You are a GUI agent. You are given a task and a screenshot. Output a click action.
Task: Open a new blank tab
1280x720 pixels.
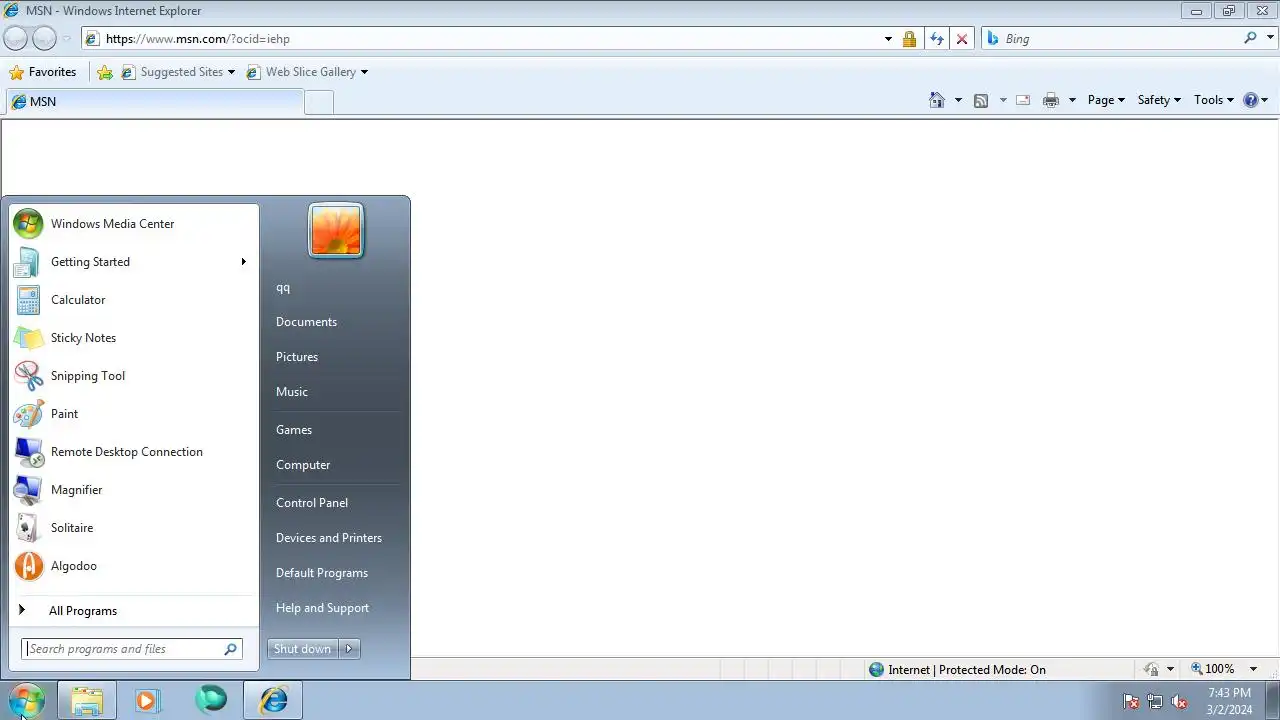point(318,102)
